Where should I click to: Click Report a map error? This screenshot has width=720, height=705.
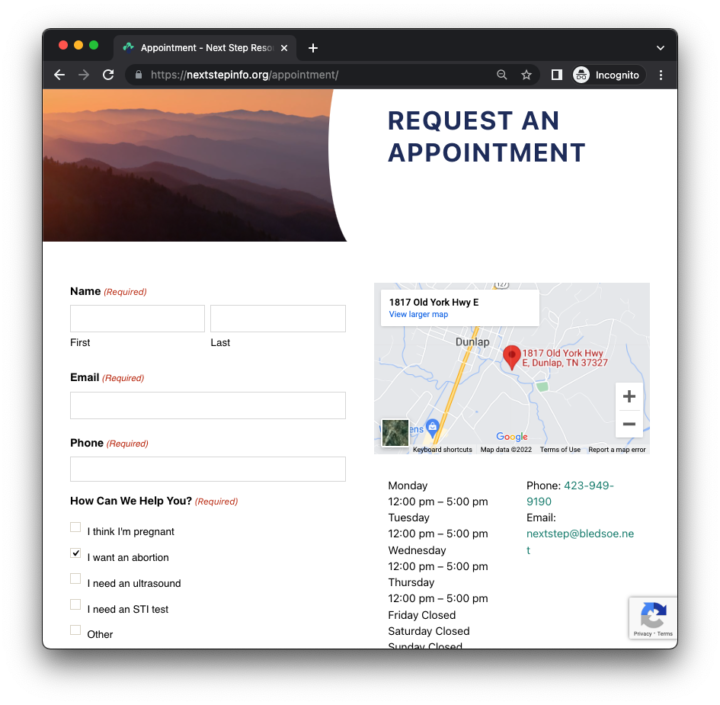point(617,450)
